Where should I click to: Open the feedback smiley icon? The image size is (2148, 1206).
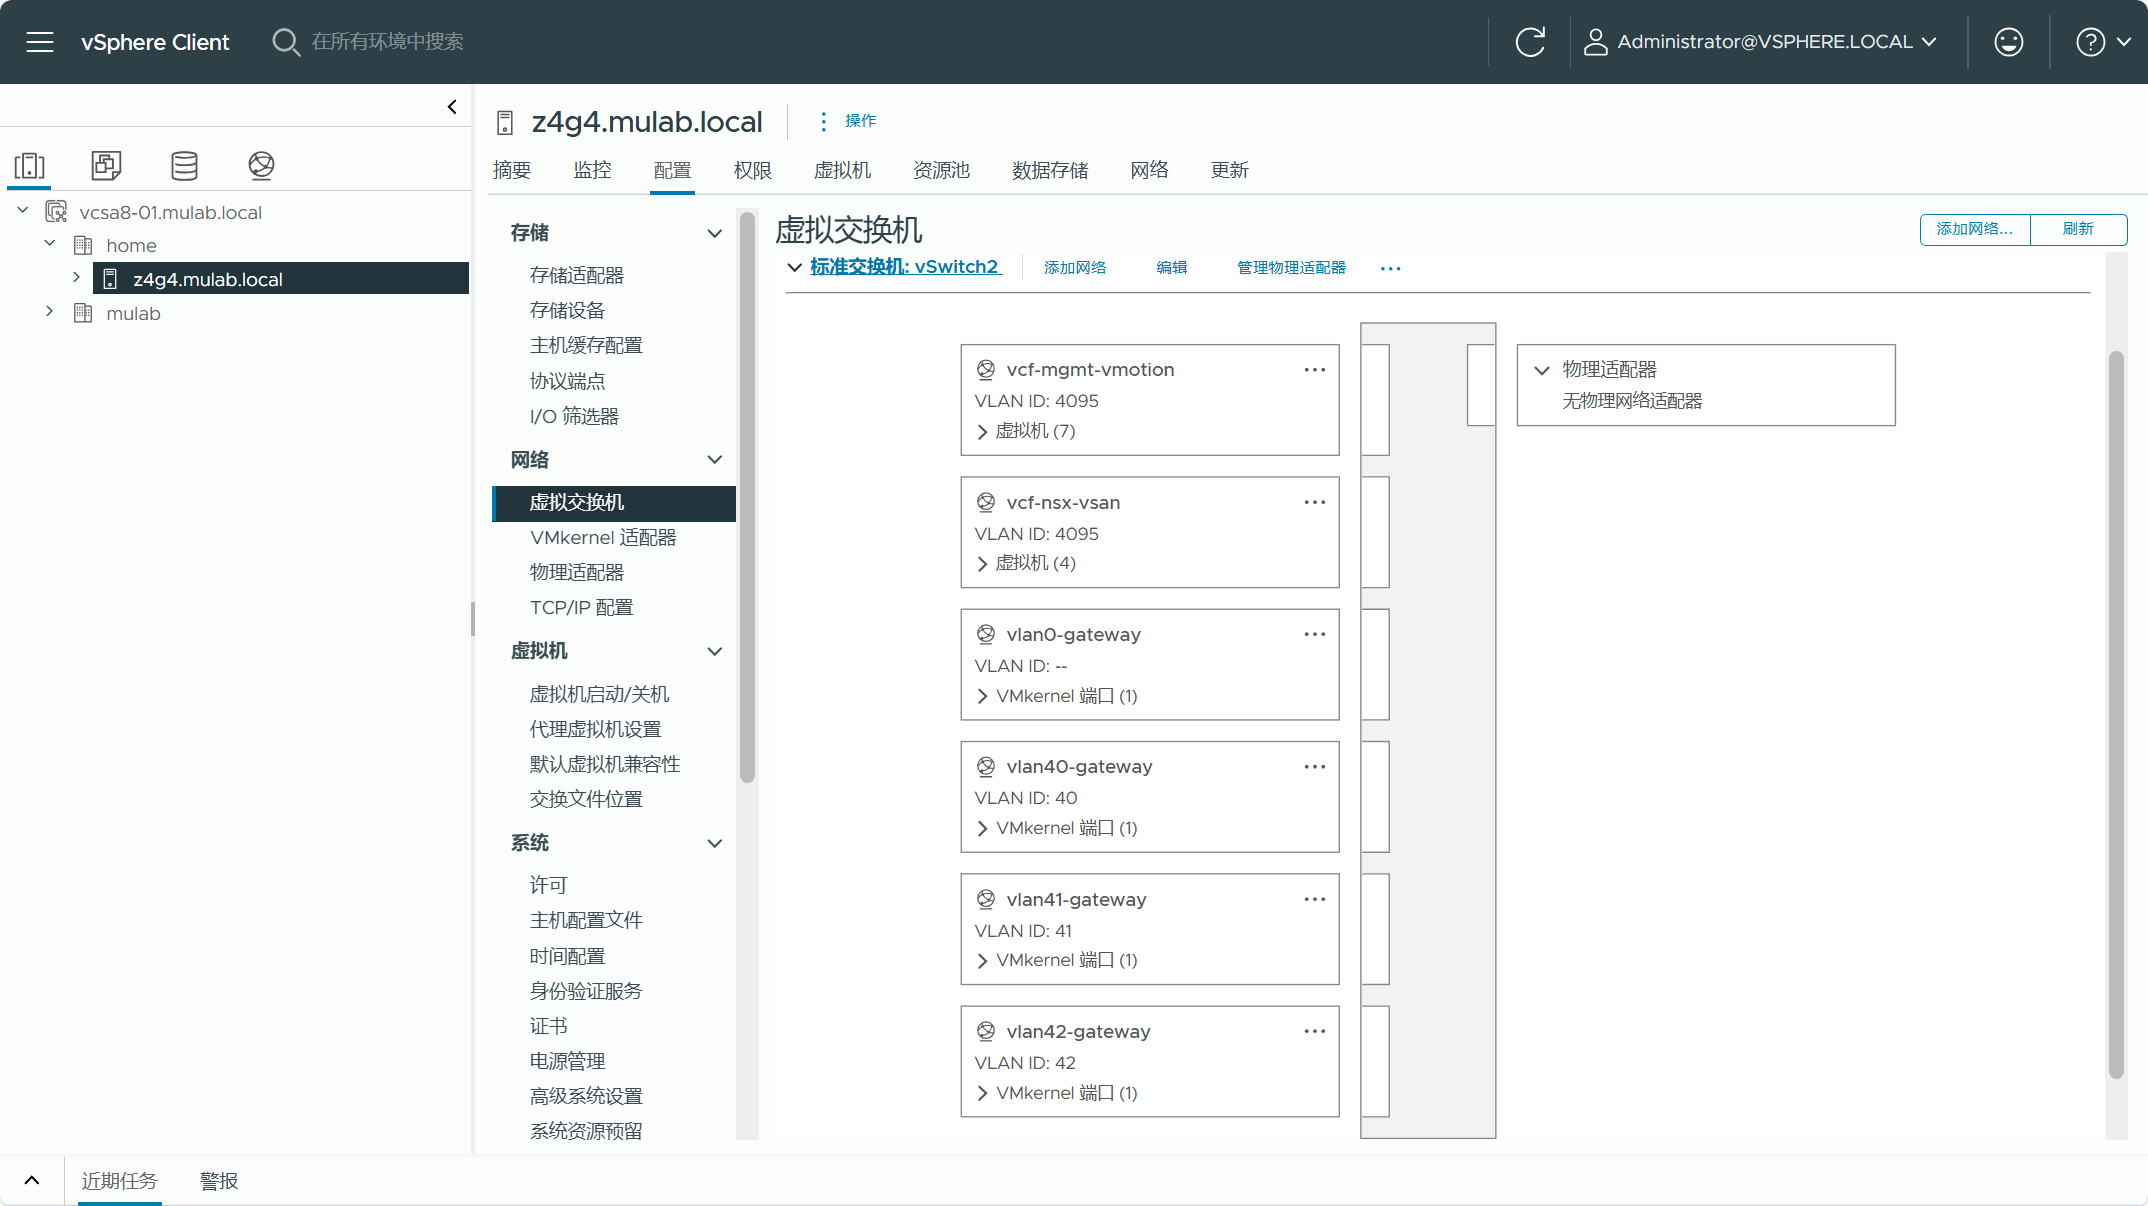[x=2008, y=42]
